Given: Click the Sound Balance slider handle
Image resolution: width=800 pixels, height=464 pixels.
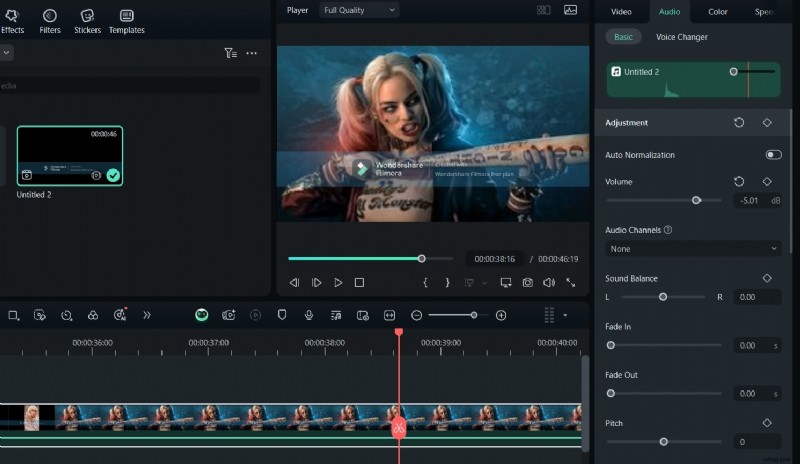Looking at the screenshot, I should point(663,297).
